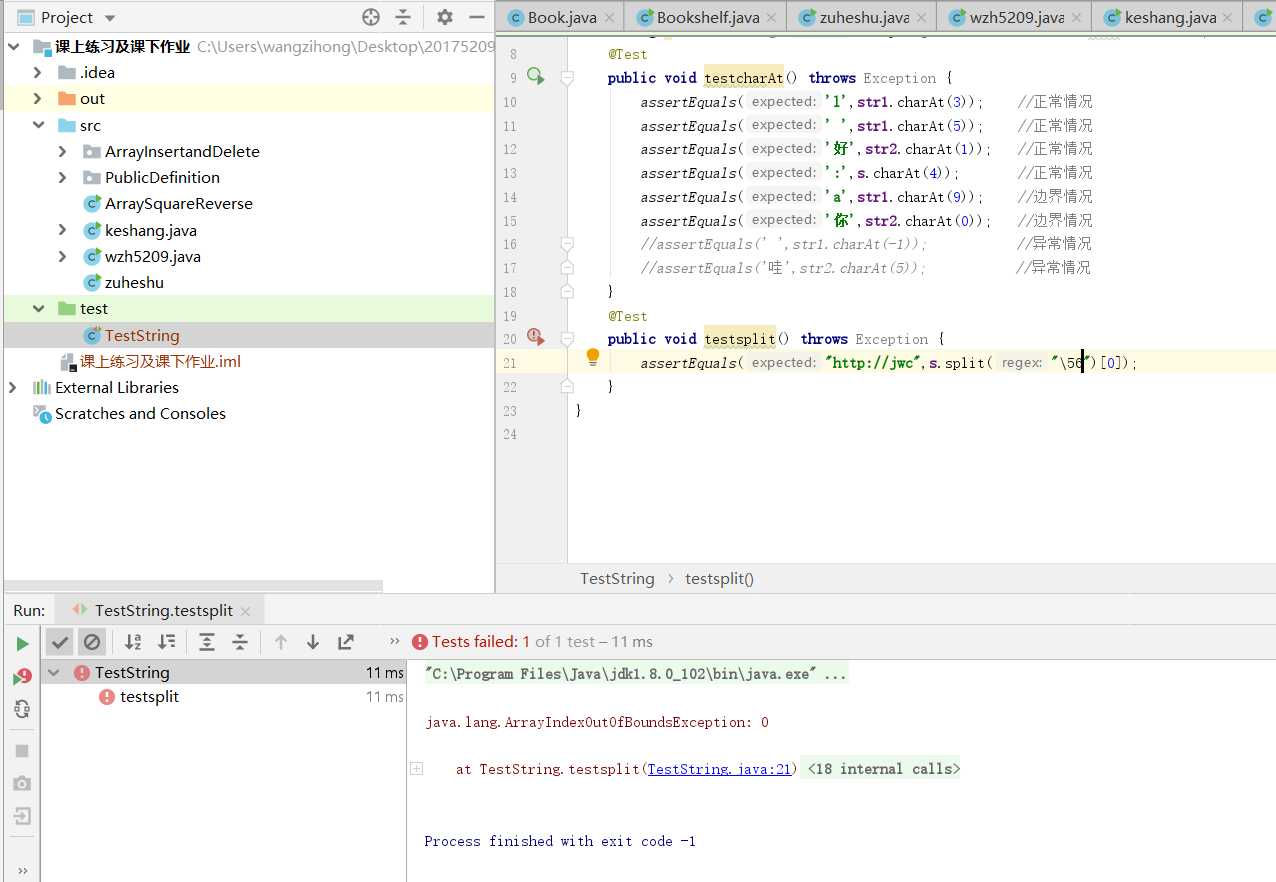The width and height of the screenshot is (1276, 882).
Task: Collapse the src folder
Action: pos(38,125)
